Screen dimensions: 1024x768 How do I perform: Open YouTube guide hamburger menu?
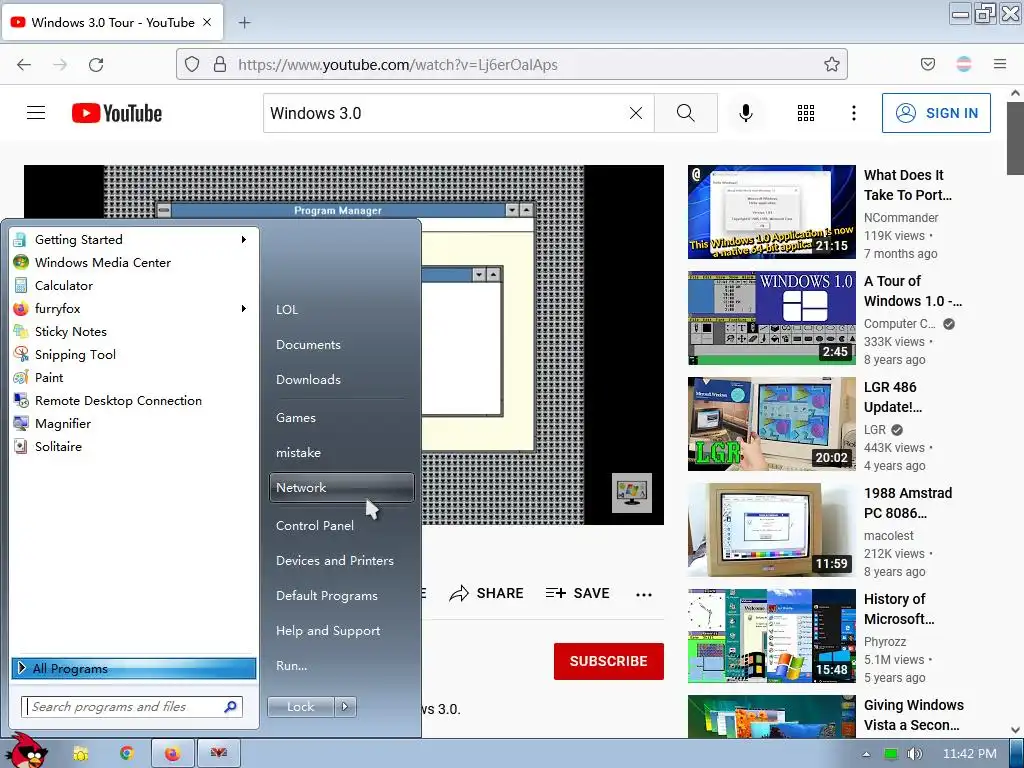point(36,113)
